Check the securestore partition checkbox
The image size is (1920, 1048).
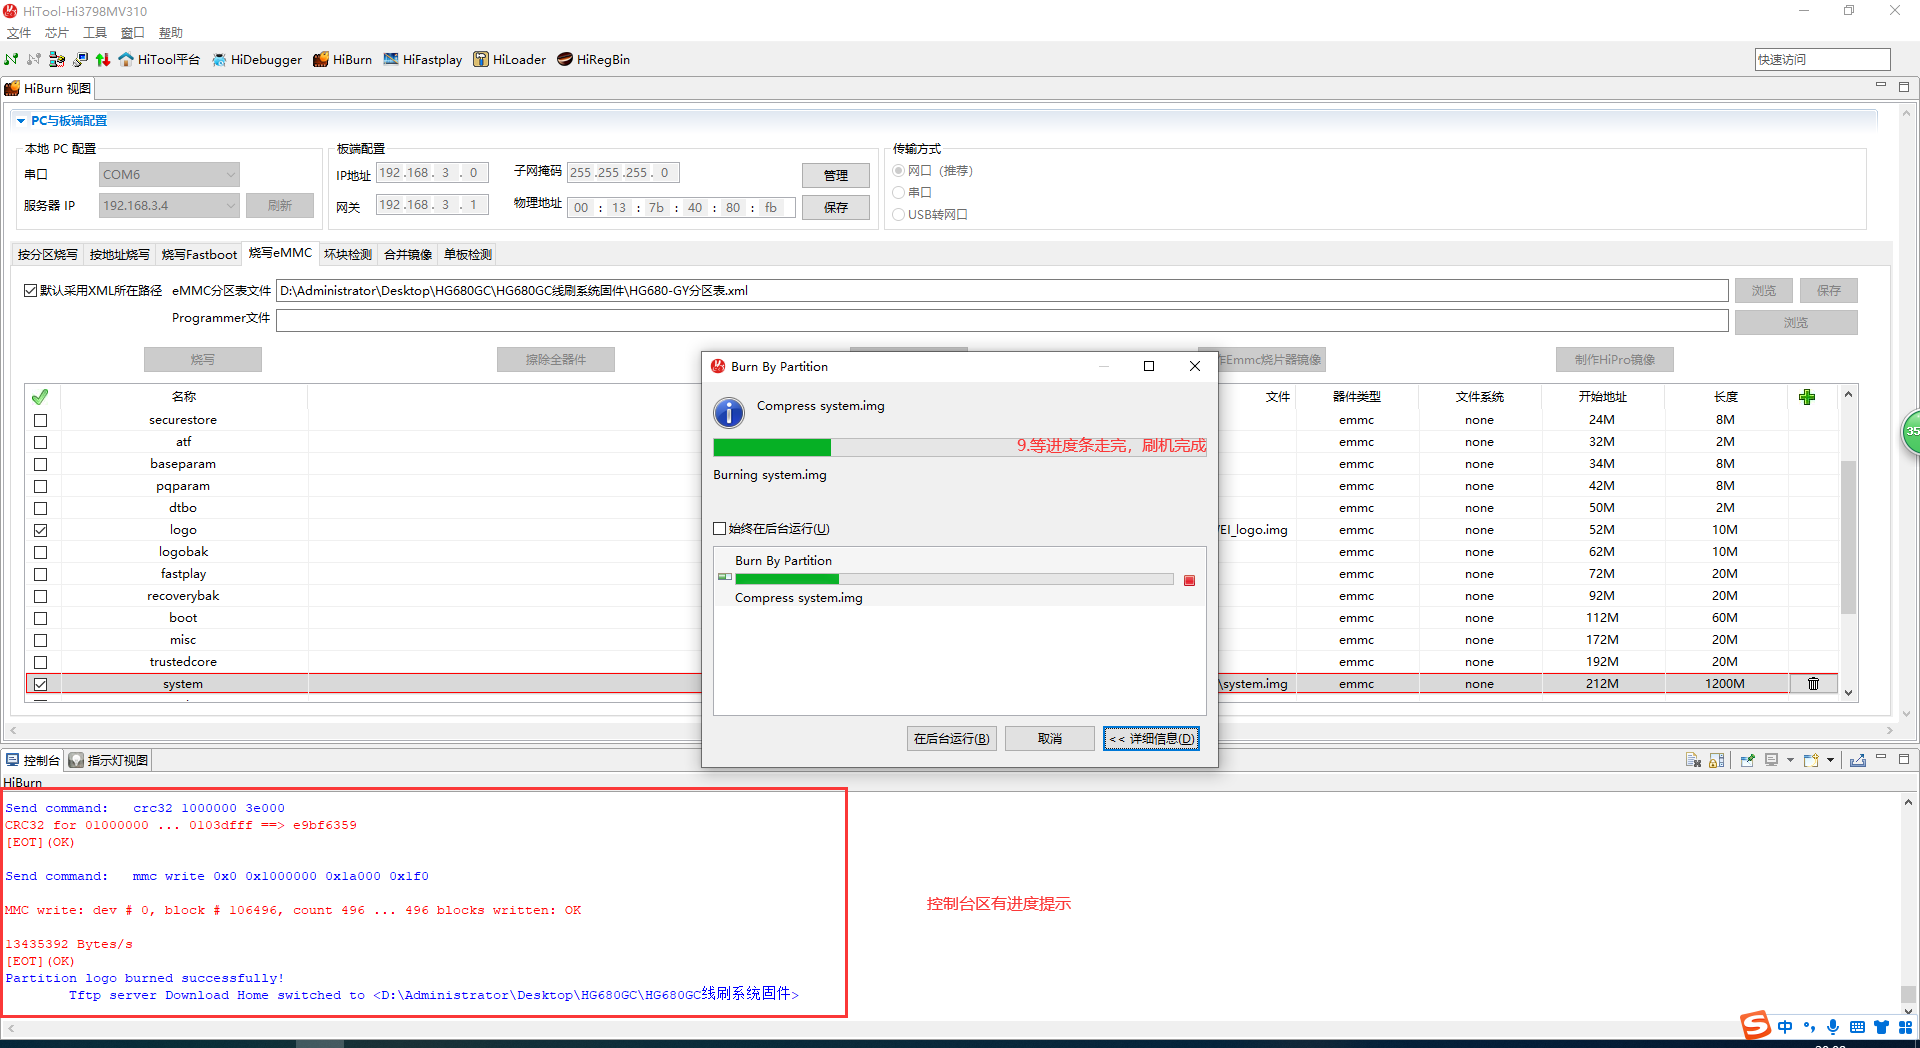click(41, 421)
